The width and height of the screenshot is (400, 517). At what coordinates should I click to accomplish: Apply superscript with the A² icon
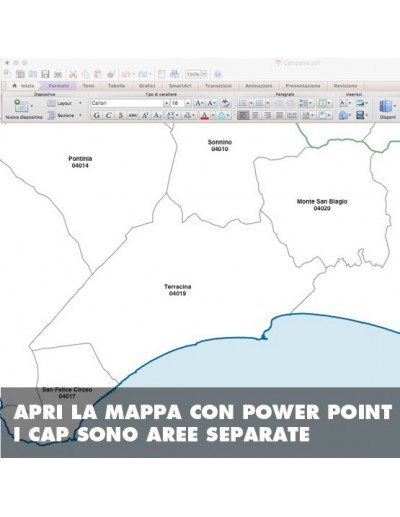(x=145, y=115)
